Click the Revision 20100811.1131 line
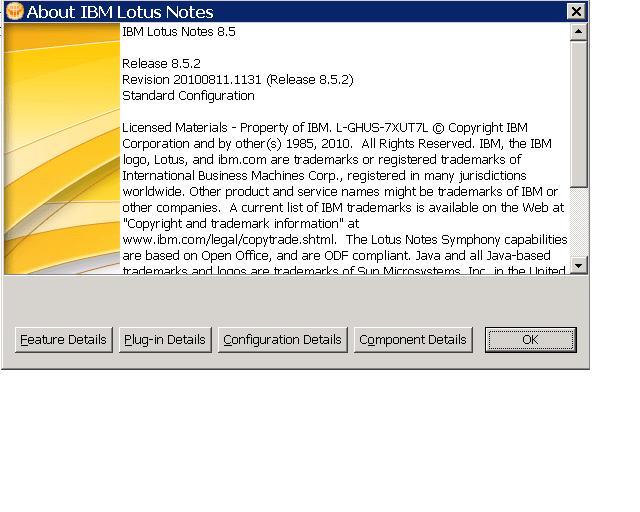This screenshot has width=640, height=512. 237,80
